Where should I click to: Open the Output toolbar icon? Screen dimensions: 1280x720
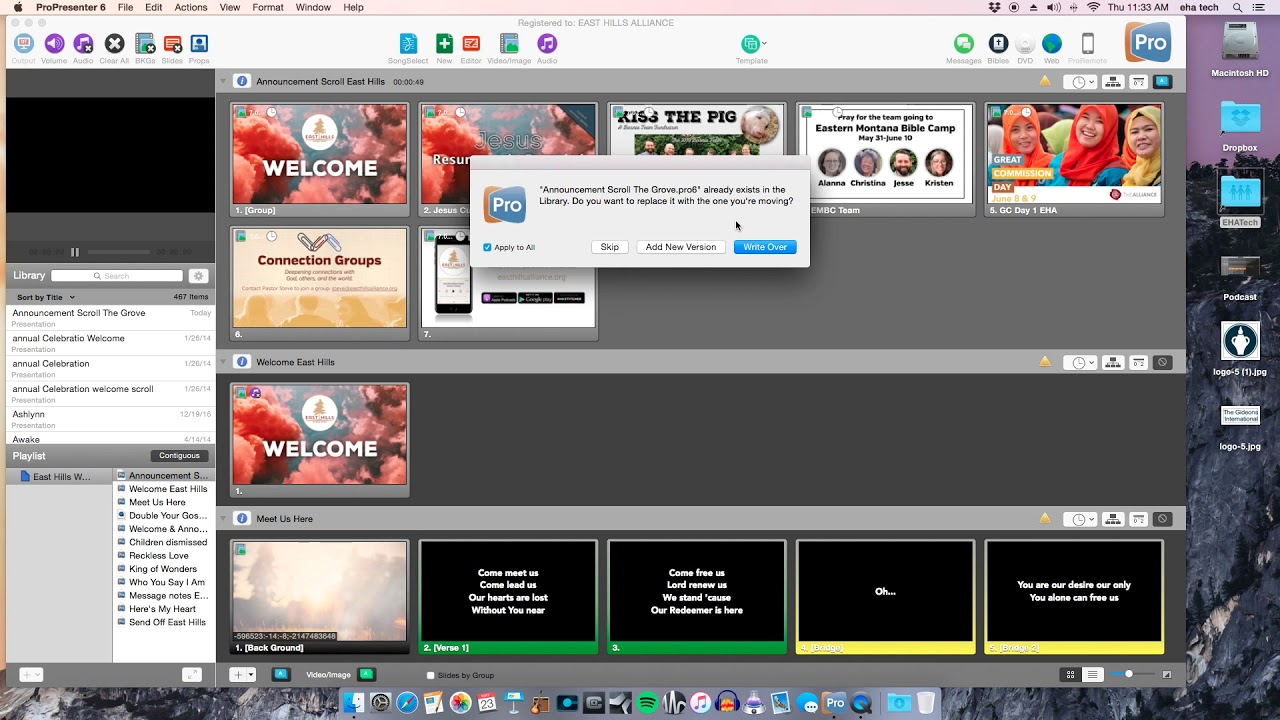pyautogui.click(x=24, y=44)
